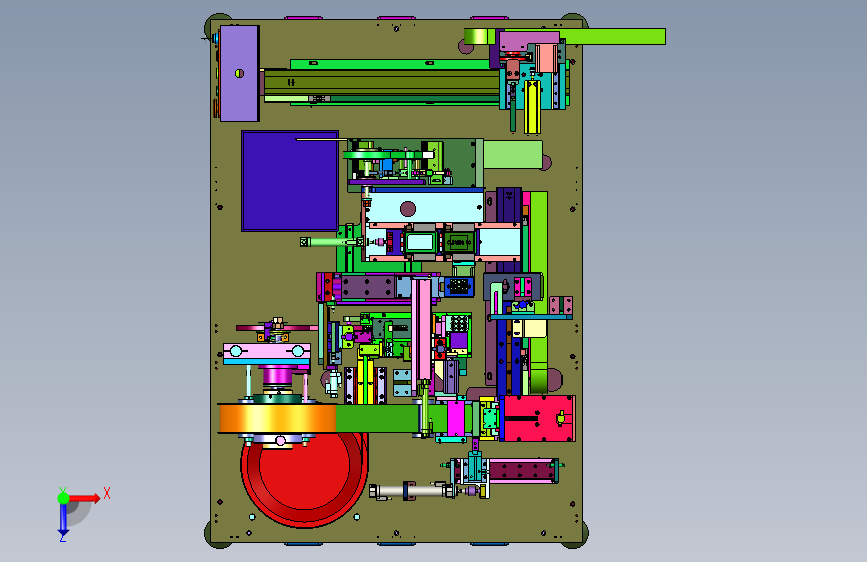
Task: Select the green conveyor section beside the drum
Action: coord(377,418)
